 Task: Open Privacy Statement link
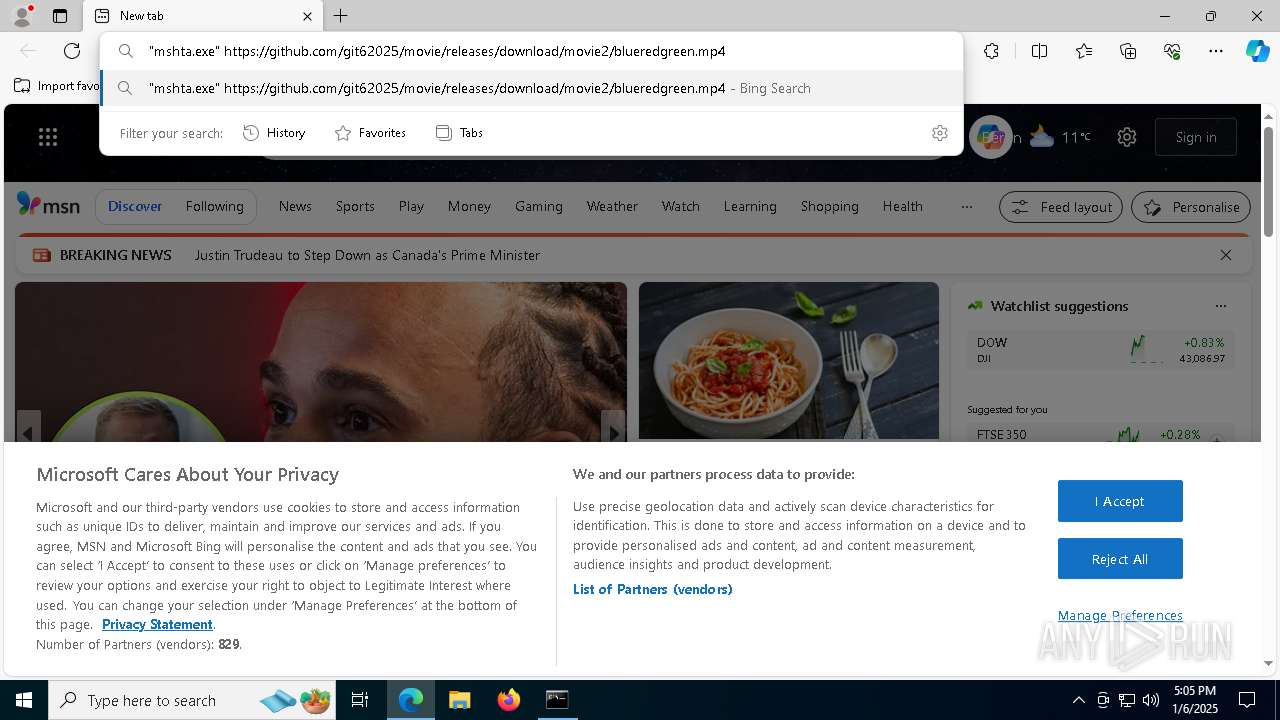157,624
